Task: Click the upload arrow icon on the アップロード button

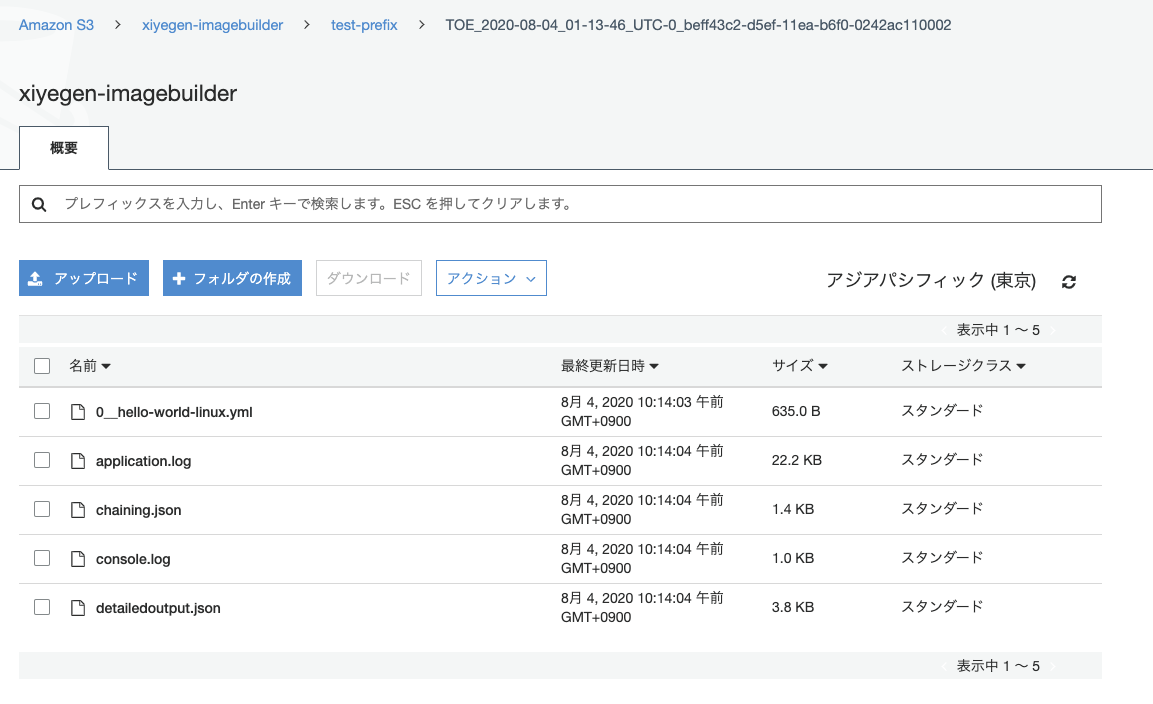Action: coord(35,279)
